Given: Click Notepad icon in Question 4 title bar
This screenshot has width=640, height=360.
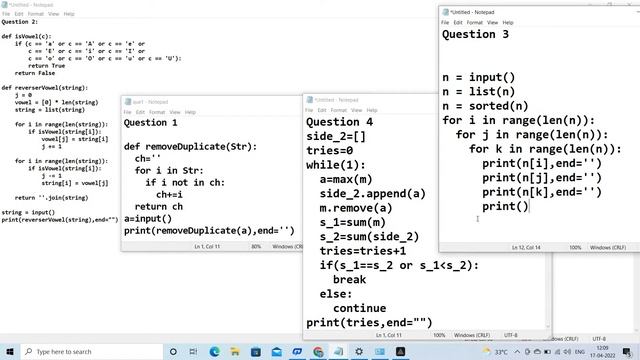Looking at the screenshot, I should [x=310, y=100].
